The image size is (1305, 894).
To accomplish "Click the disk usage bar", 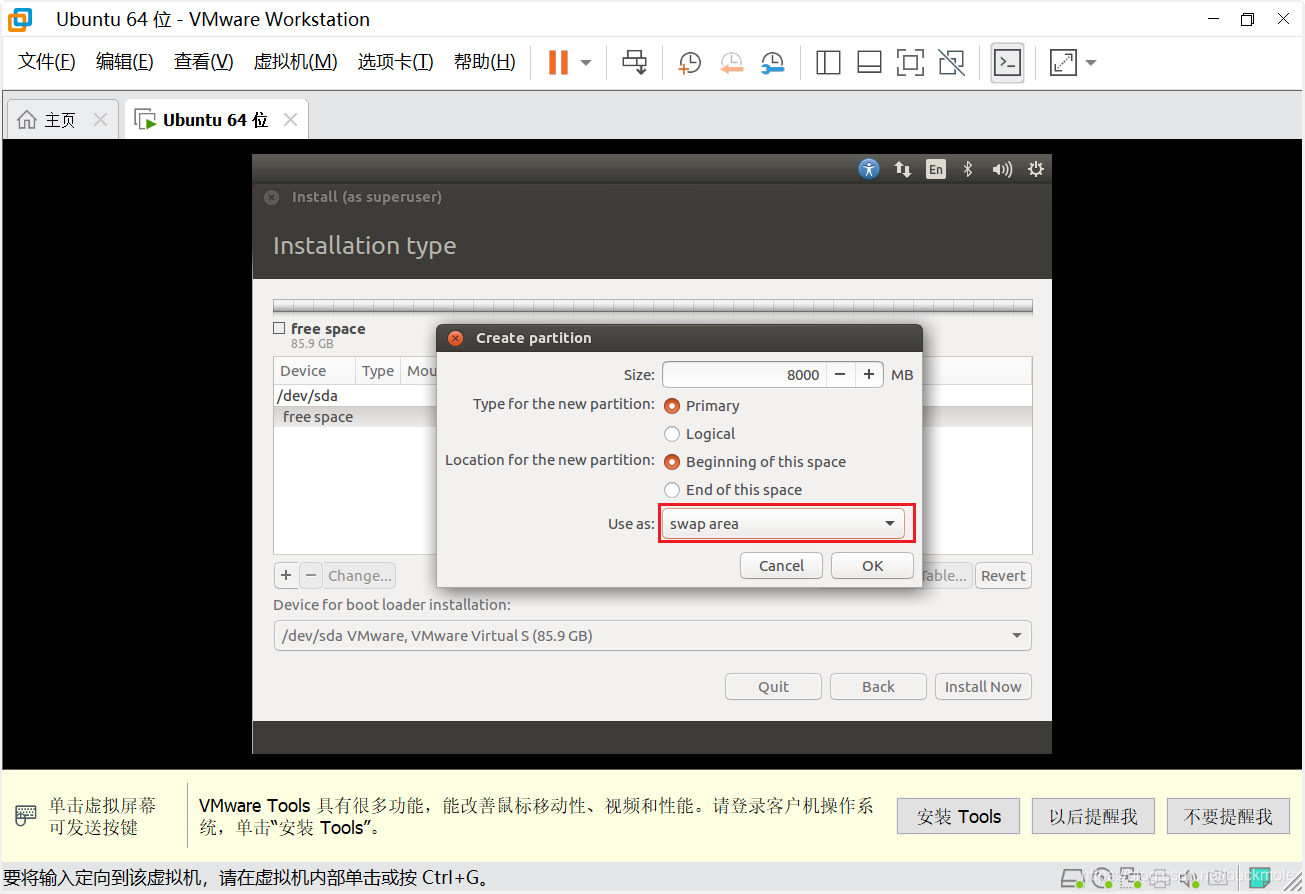I will tap(652, 306).
